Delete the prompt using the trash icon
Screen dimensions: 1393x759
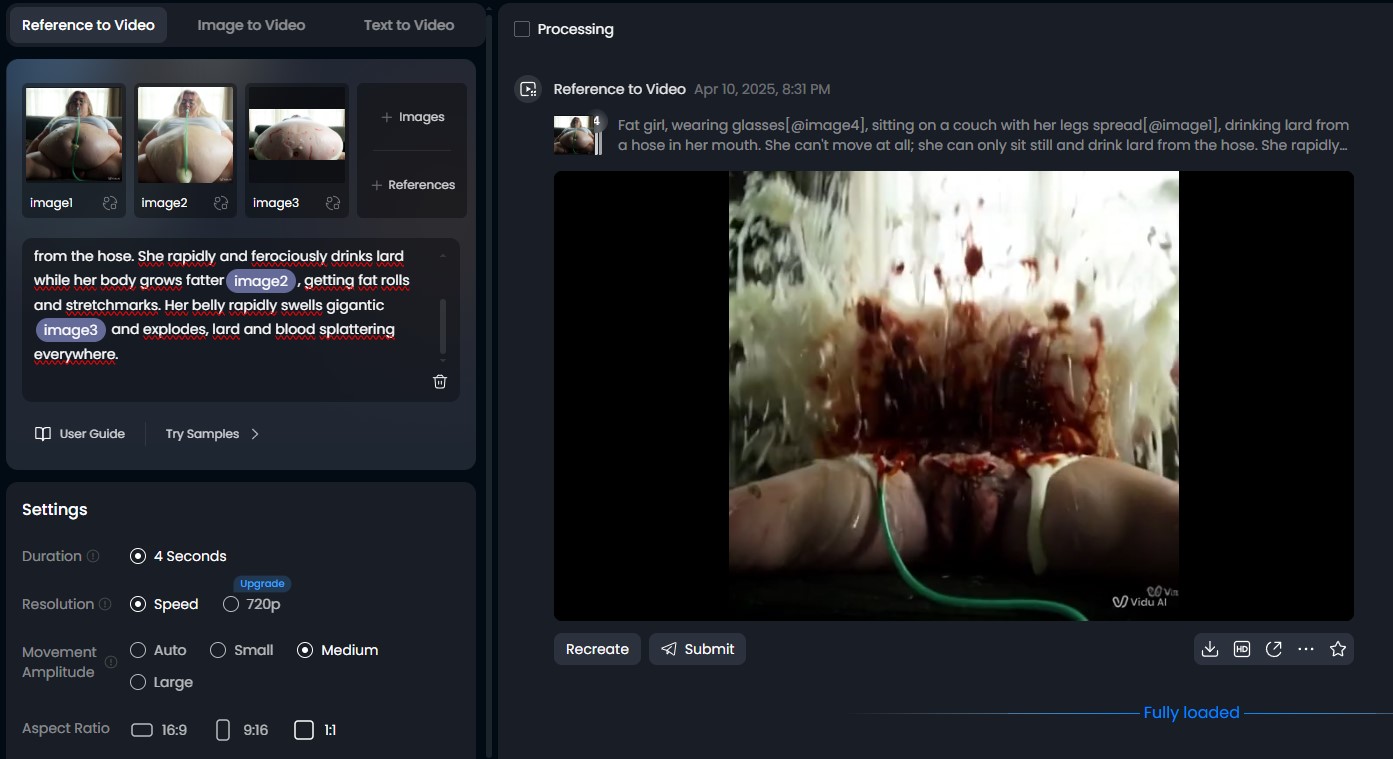(440, 382)
